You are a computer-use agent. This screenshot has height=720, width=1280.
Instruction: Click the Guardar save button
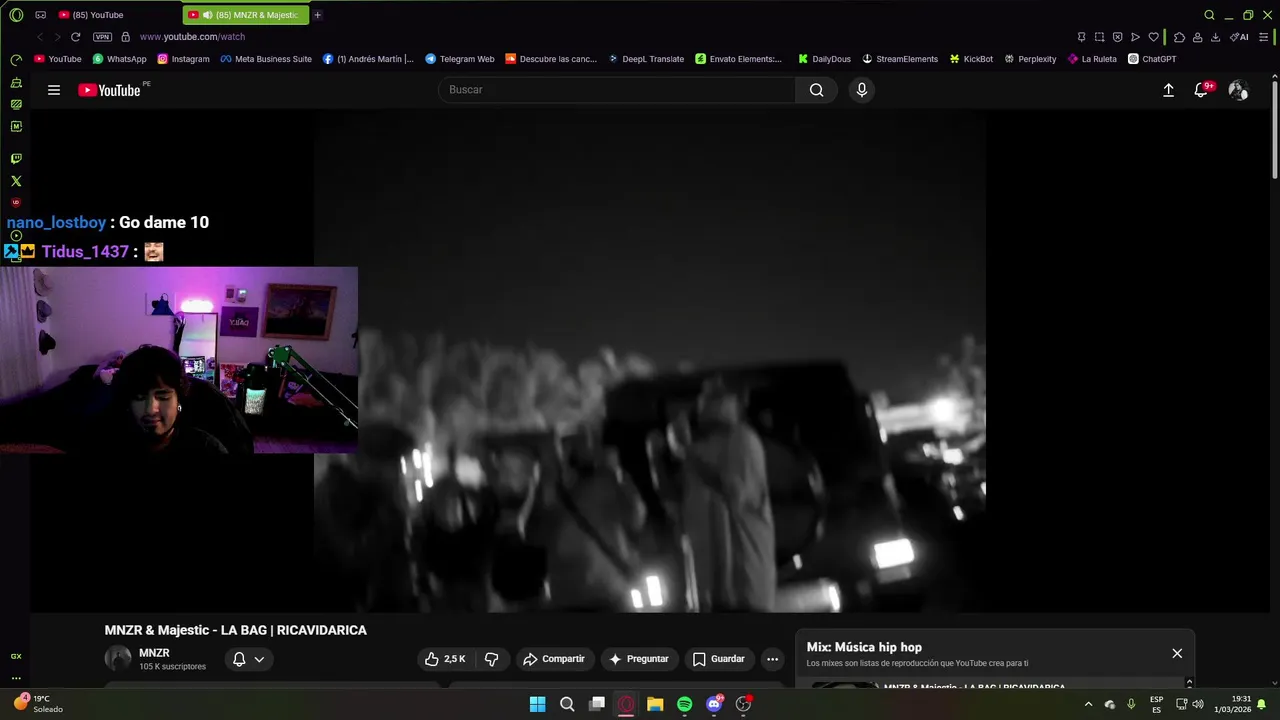[x=718, y=659]
